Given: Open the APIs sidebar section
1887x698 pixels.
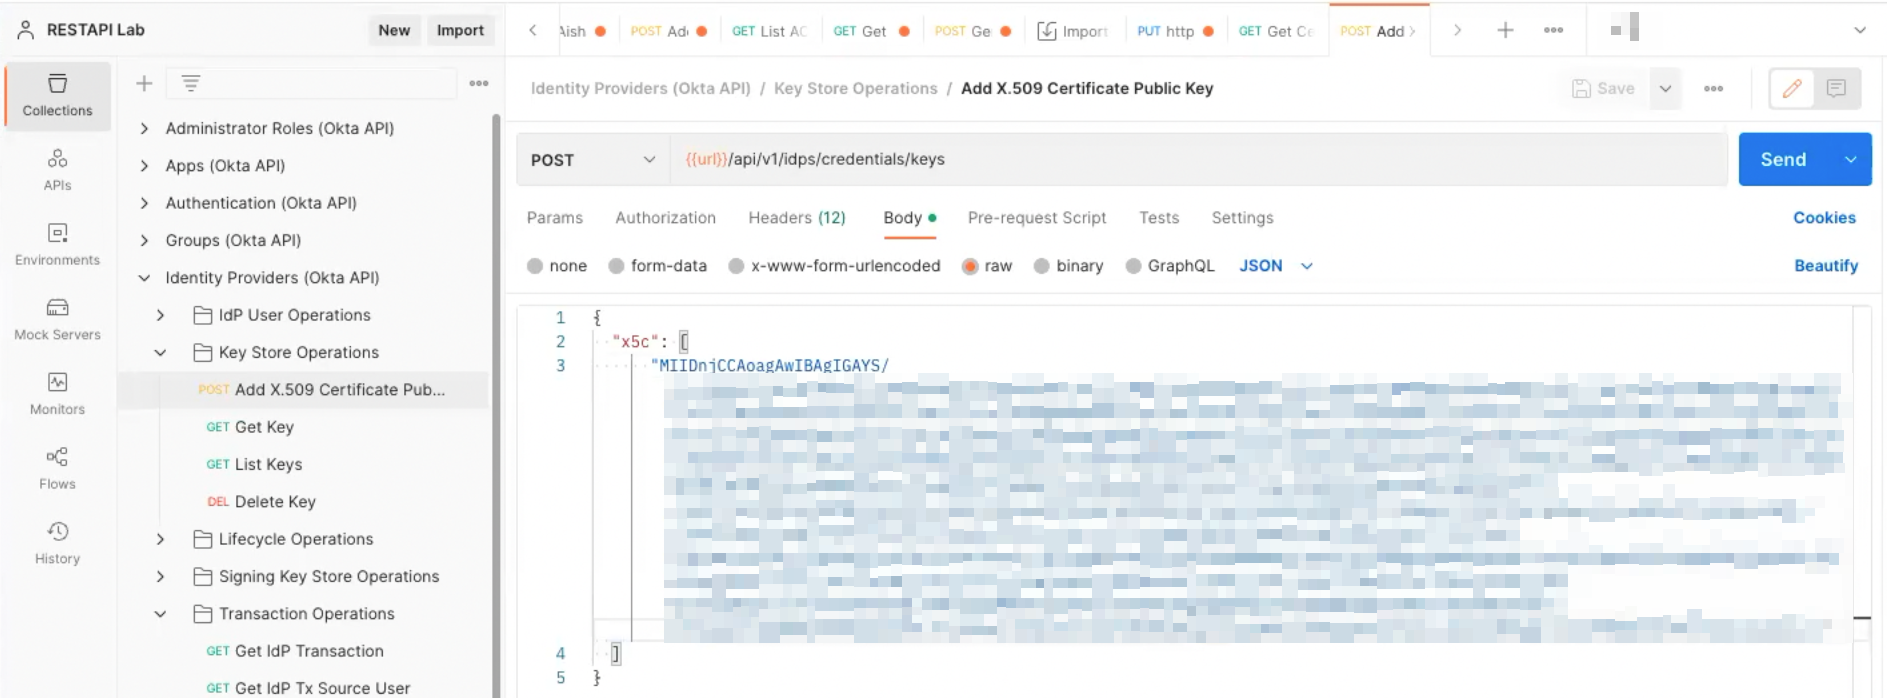Looking at the screenshot, I should [57, 169].
